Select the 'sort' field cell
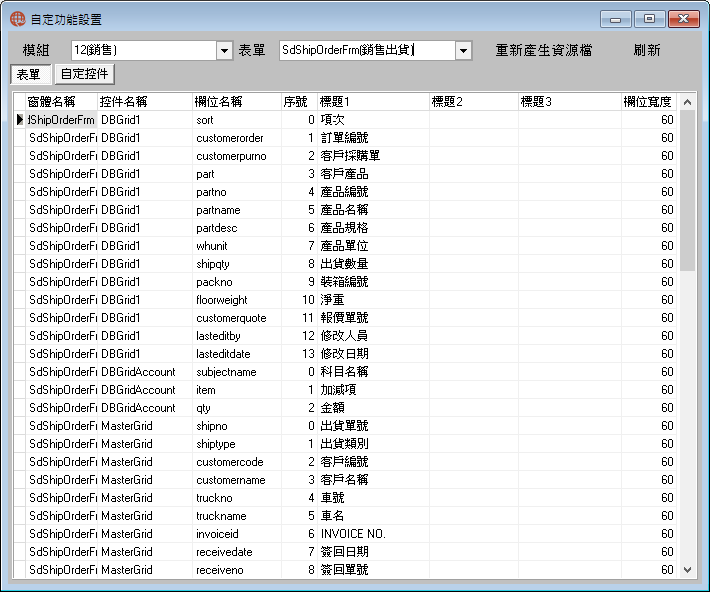The height and width of the screenshot is (592, 710). [237, 120]
